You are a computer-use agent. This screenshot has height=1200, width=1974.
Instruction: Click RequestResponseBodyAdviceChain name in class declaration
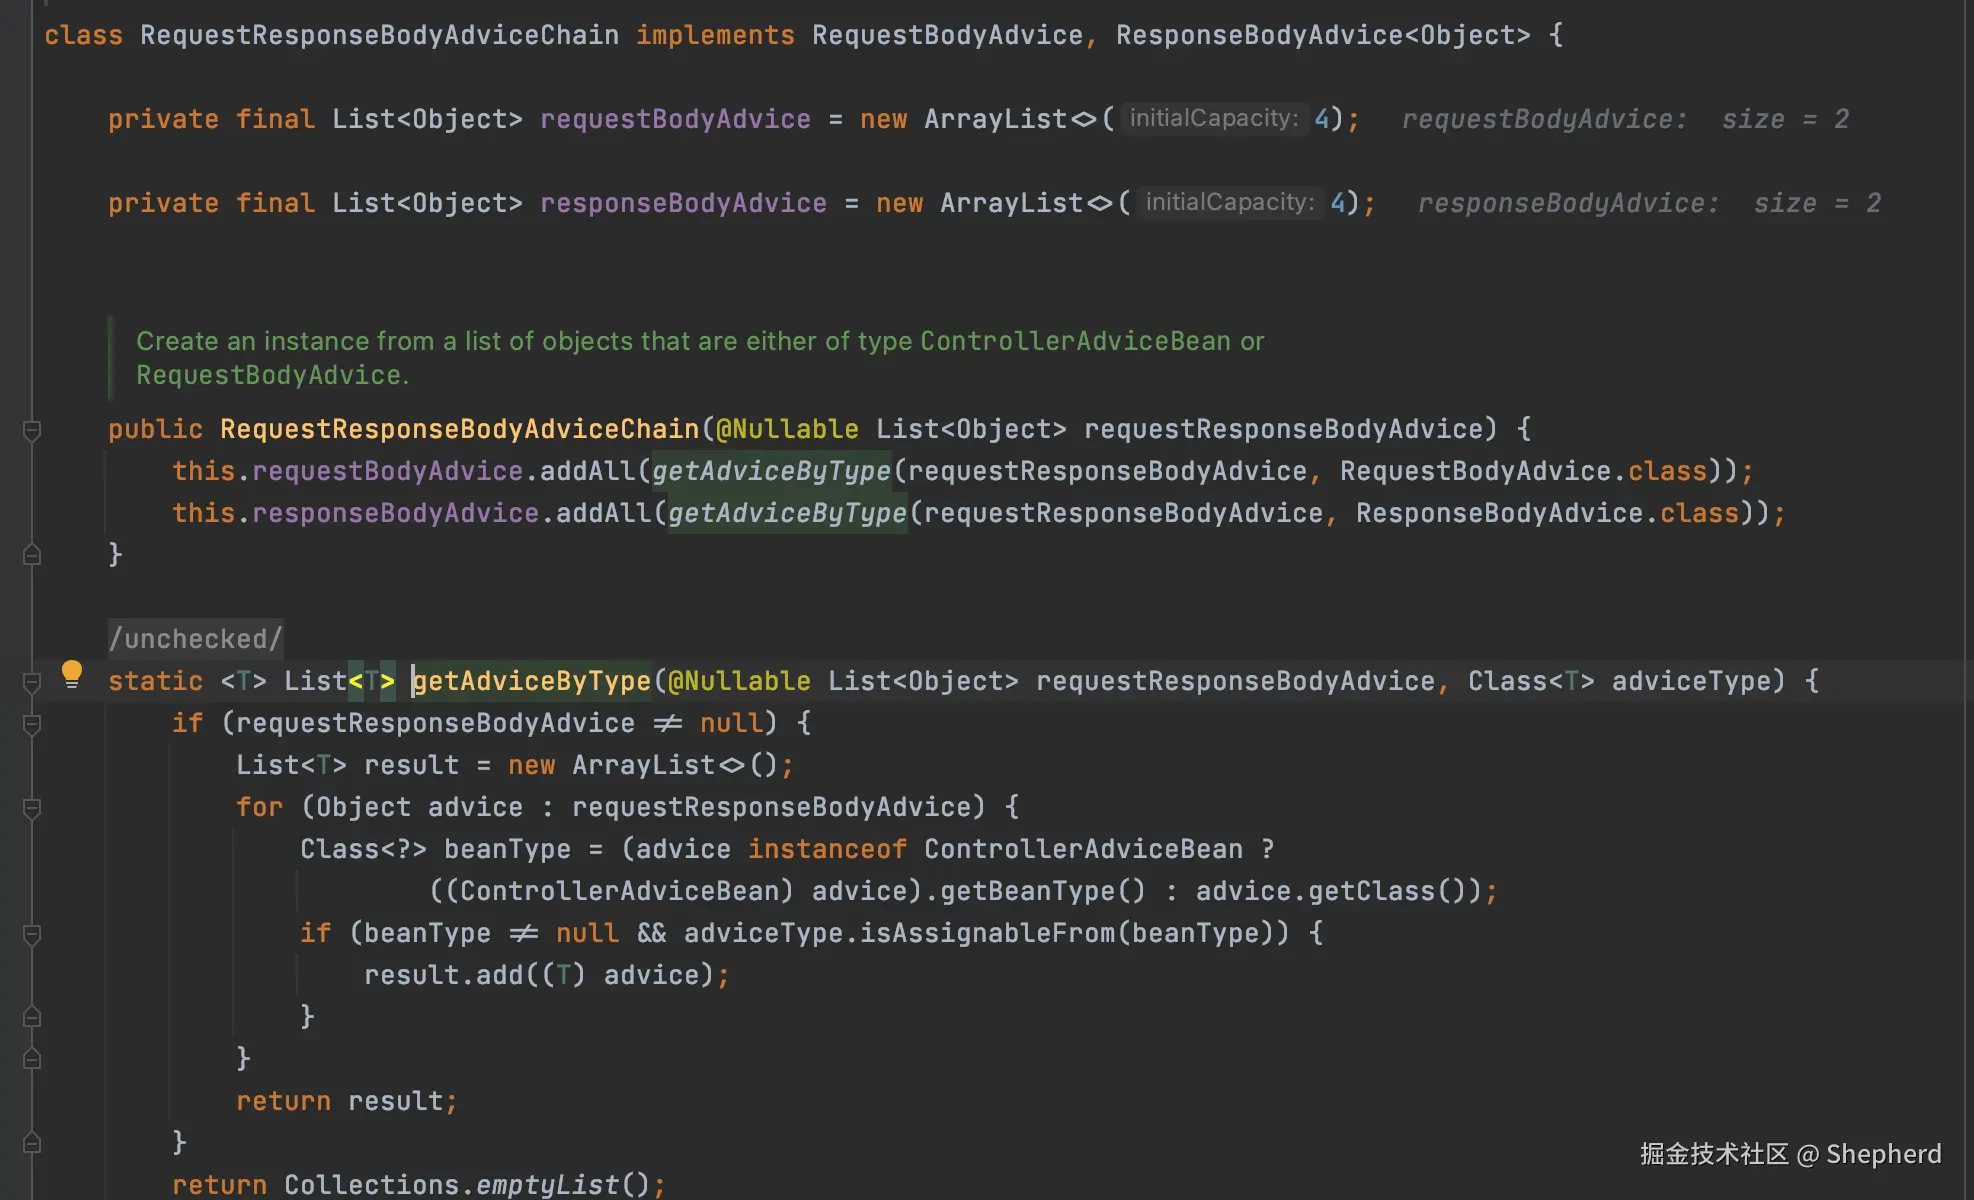coord(379,36)
